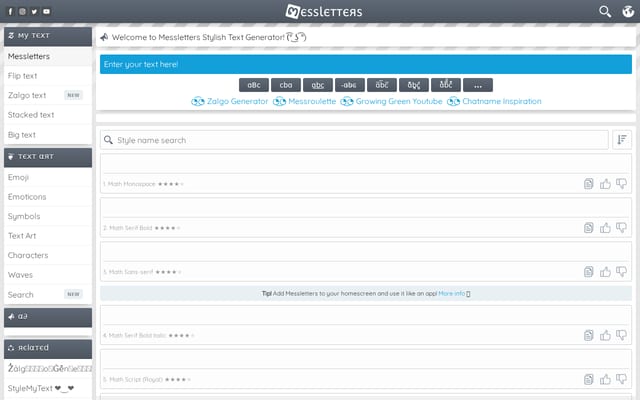Open Emoticons in the sidebar
The image size is (640, 400).
click(48, 197)
